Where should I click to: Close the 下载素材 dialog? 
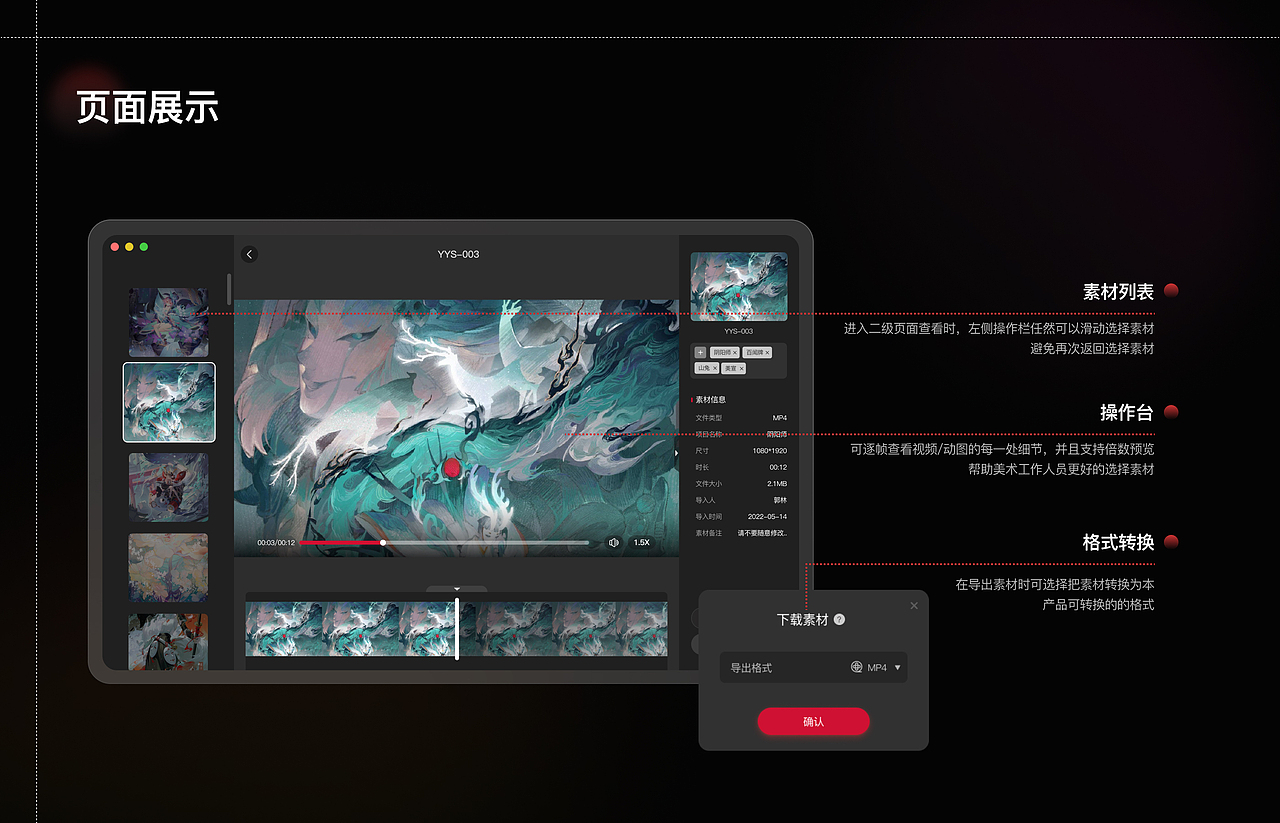coord(914,605)
